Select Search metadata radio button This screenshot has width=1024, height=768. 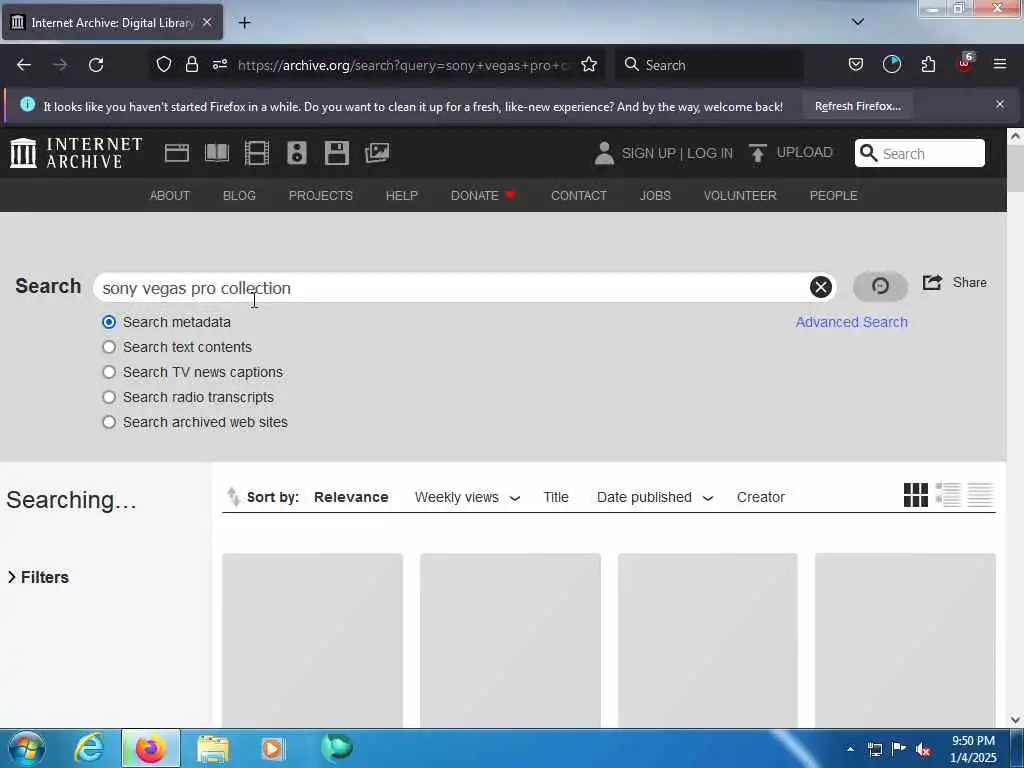[109, 322]
